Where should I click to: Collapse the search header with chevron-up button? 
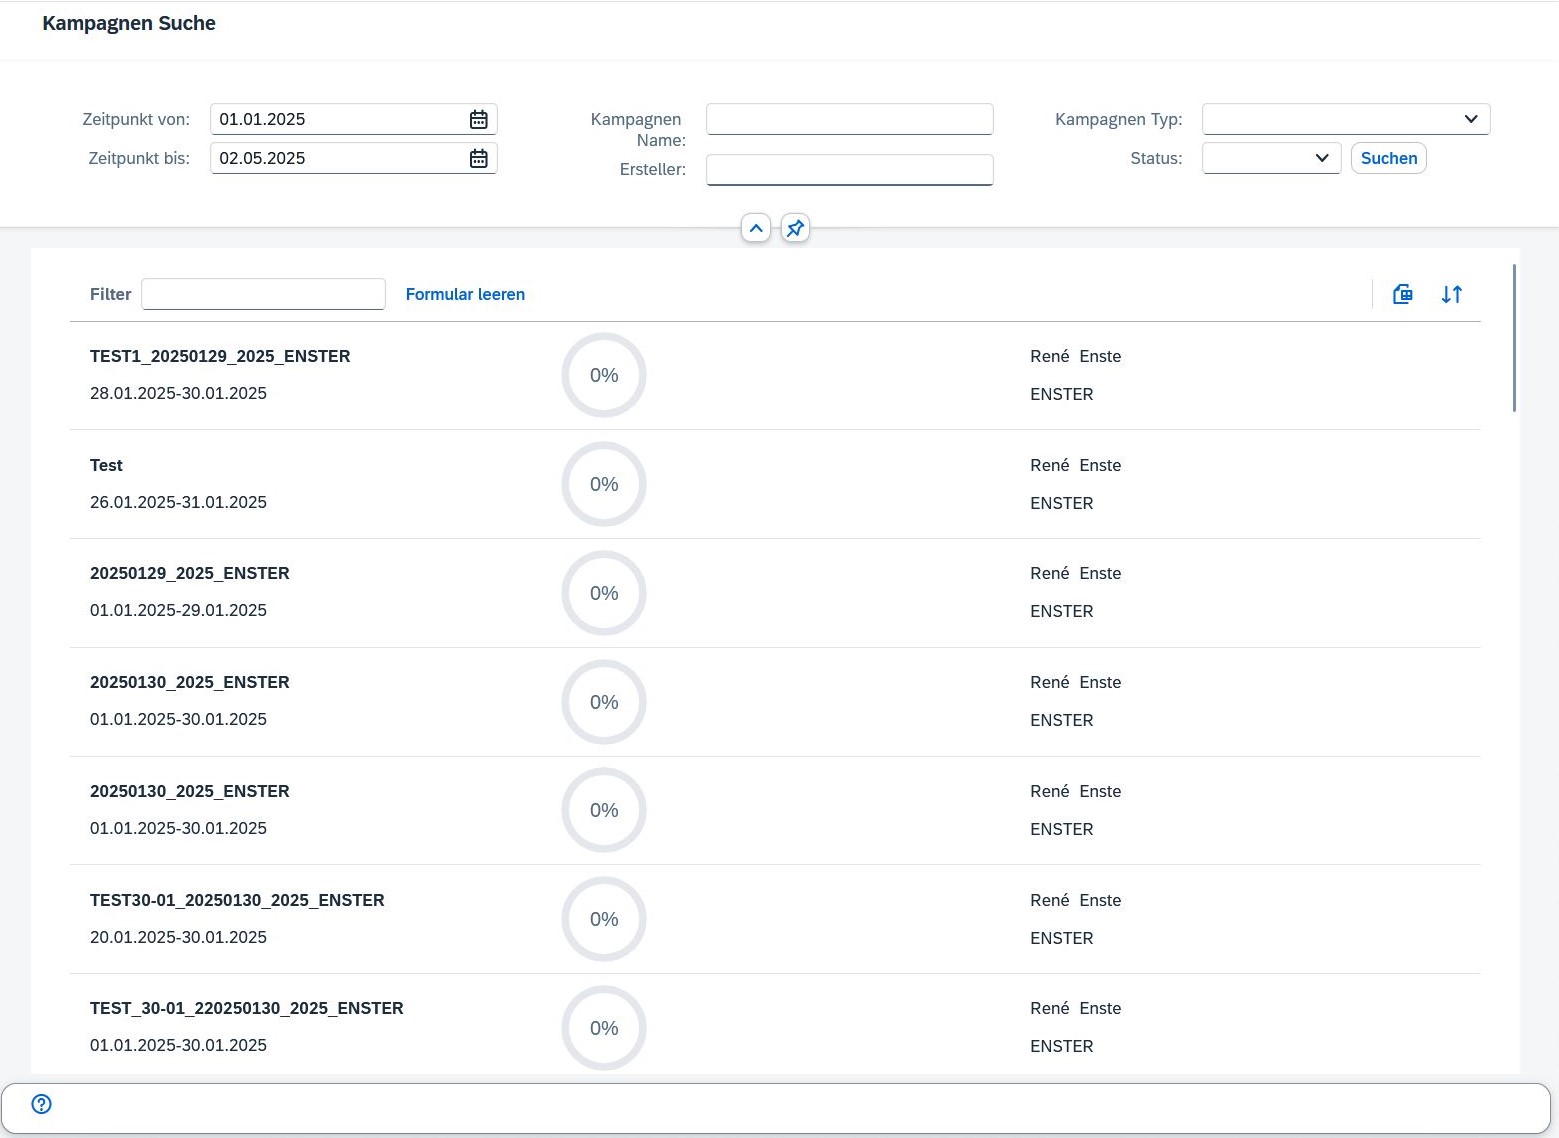pos(756,229)
